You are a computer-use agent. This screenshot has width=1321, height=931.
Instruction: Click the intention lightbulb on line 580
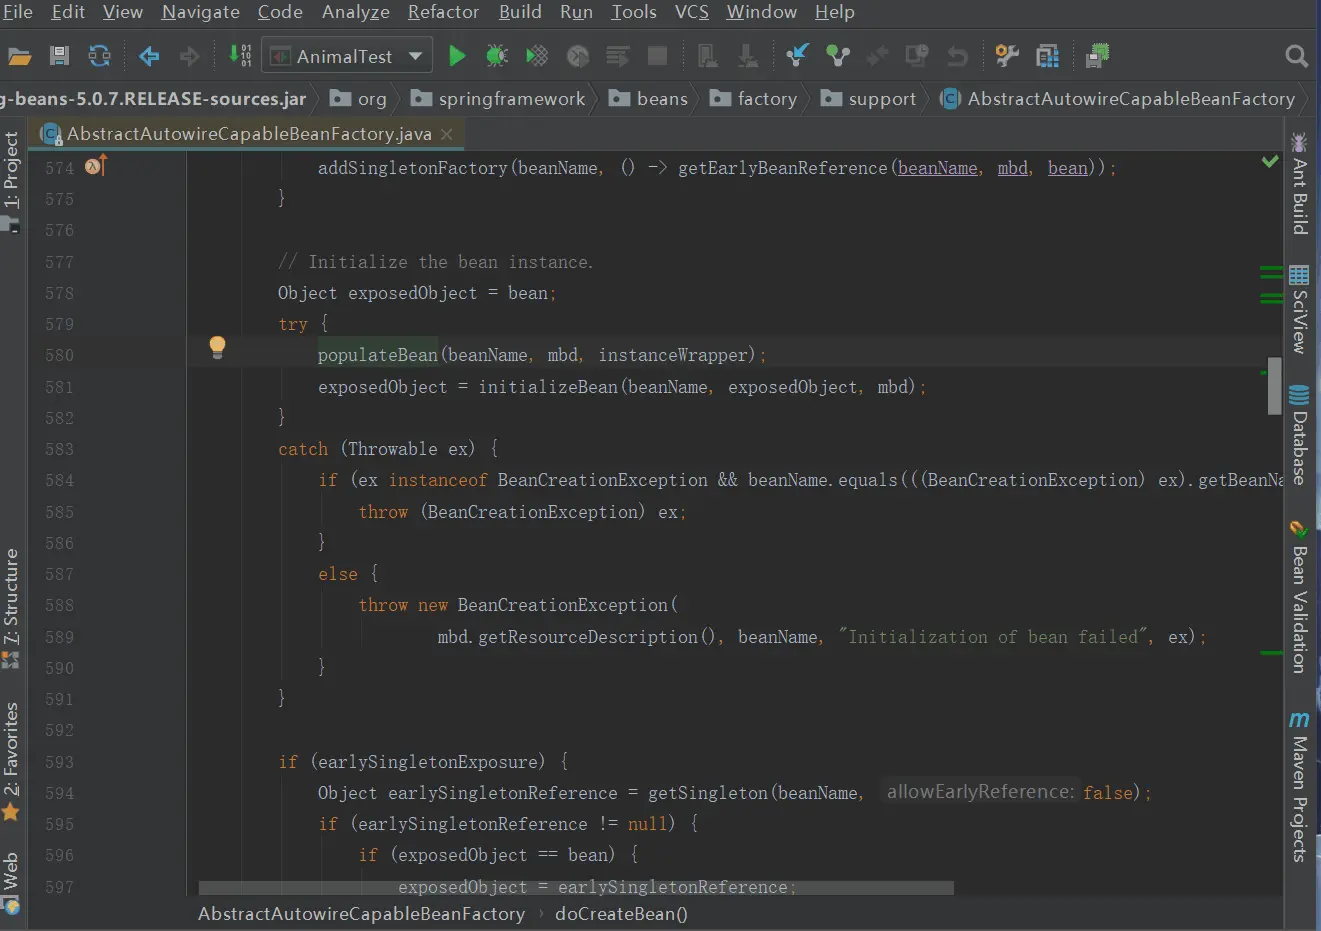pos(217,347)
